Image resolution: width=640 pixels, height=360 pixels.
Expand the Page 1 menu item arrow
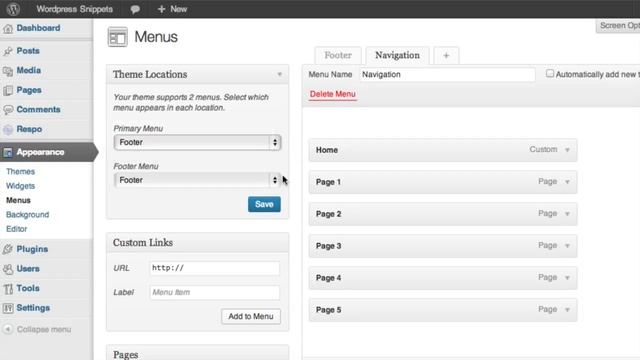coord(567,182)
